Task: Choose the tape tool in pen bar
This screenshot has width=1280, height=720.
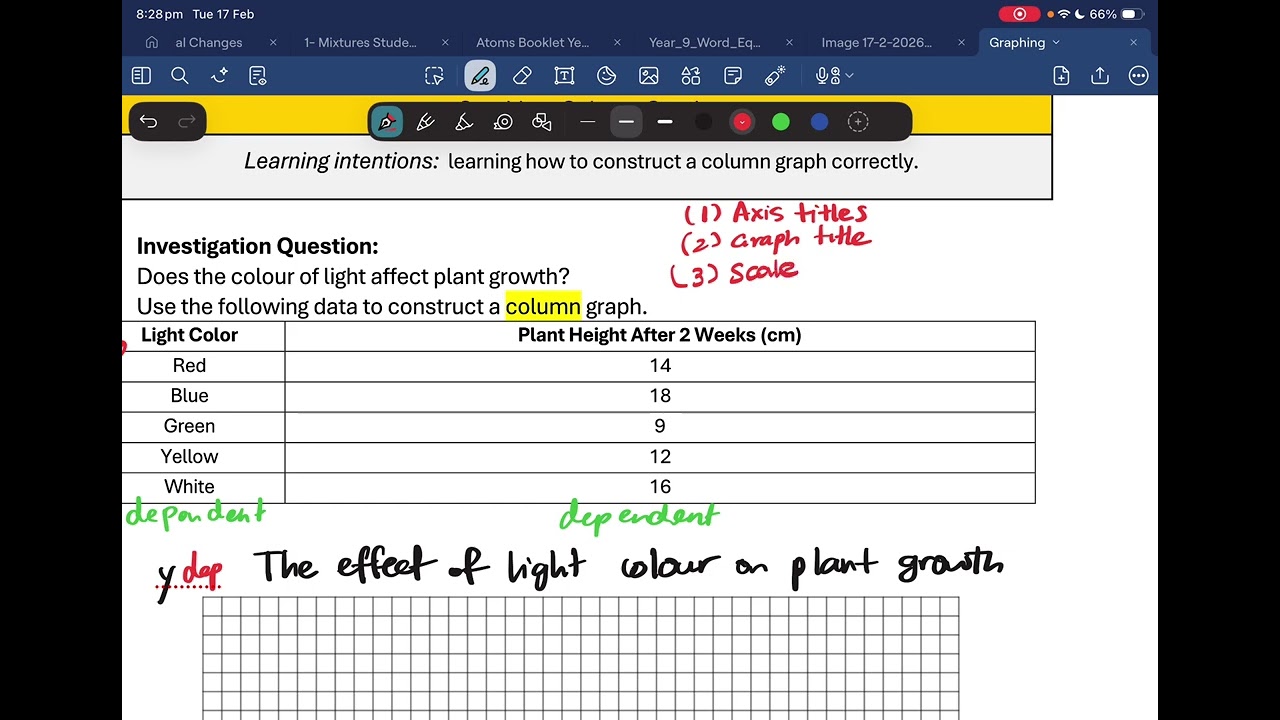Action: [503, 122]
